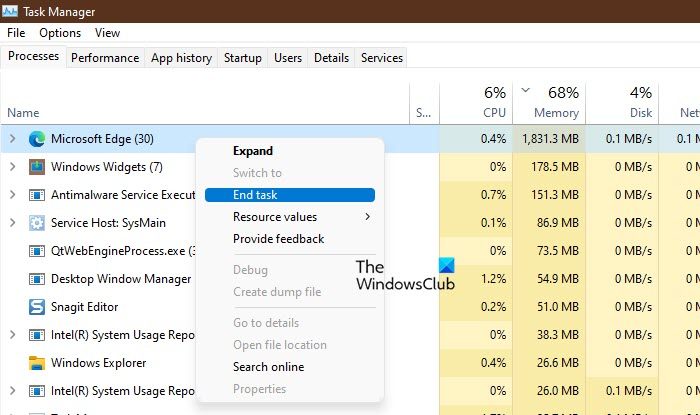Screen dimensions: 700x415
Task: Click the 54.9 MB memory value
Action: tap(558, 279)
